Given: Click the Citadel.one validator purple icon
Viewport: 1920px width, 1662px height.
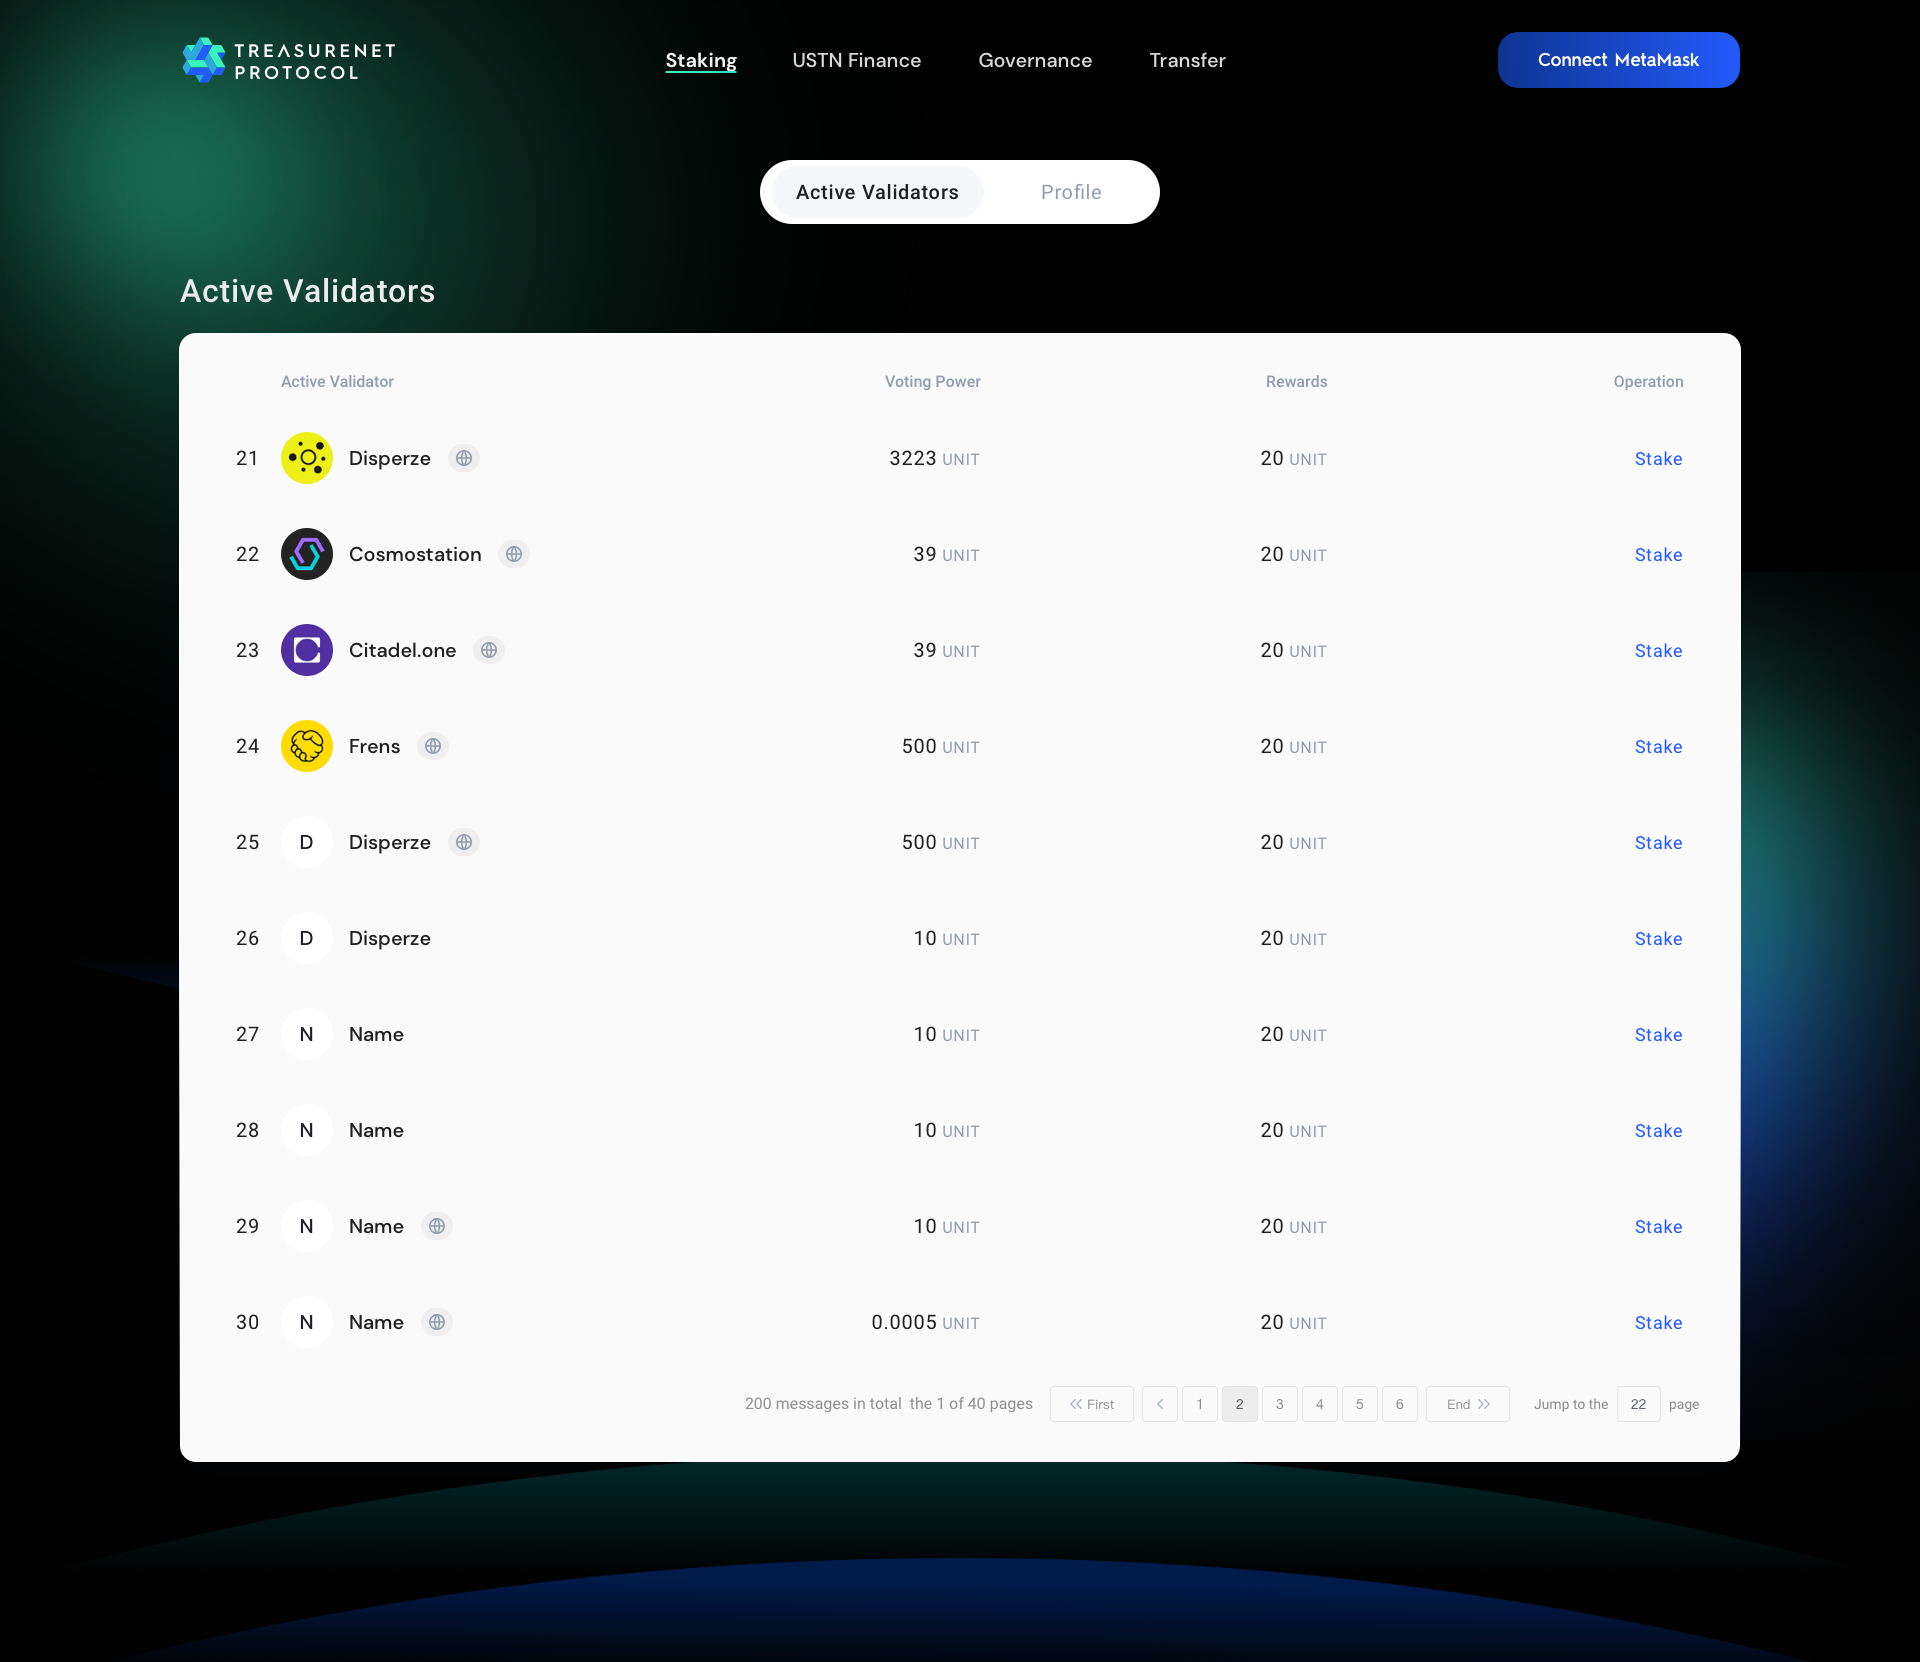Looking at the screenshot, I should click(x=305, y=650).
